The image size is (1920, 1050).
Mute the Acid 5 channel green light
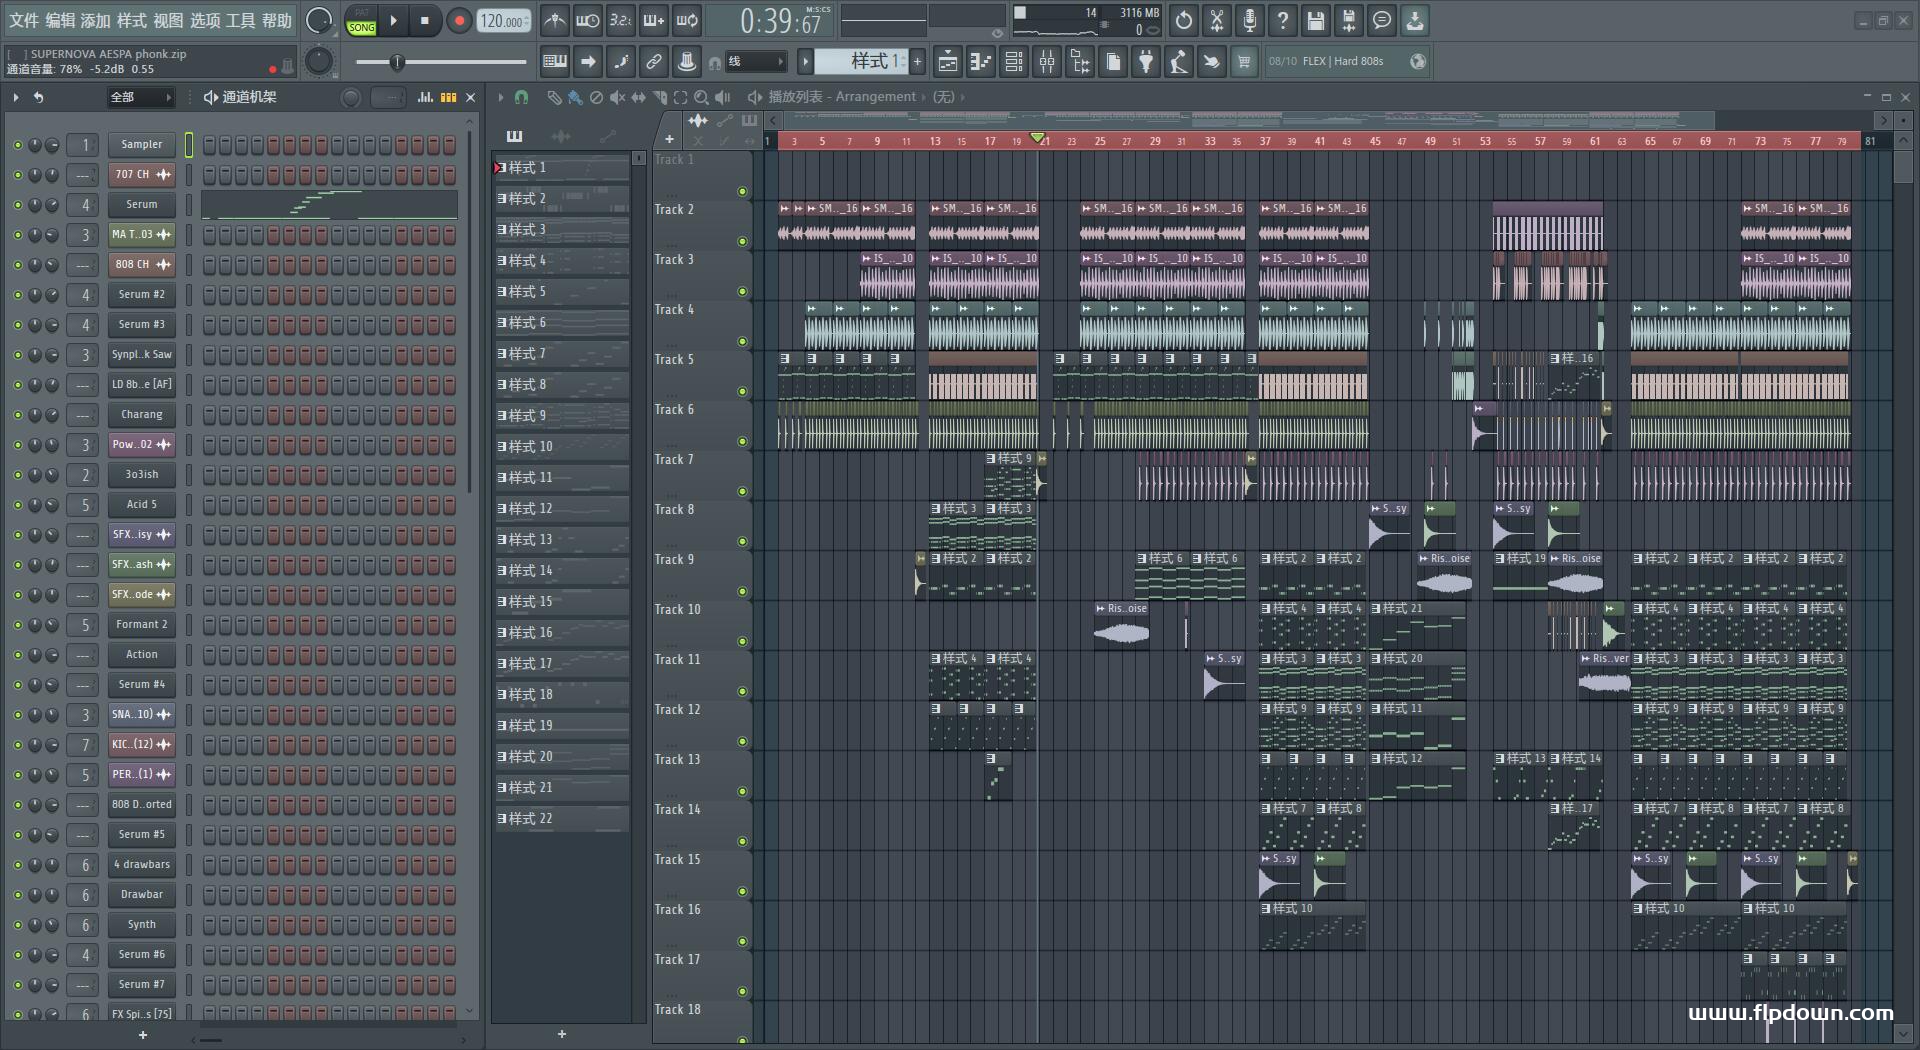pos(17,505)
